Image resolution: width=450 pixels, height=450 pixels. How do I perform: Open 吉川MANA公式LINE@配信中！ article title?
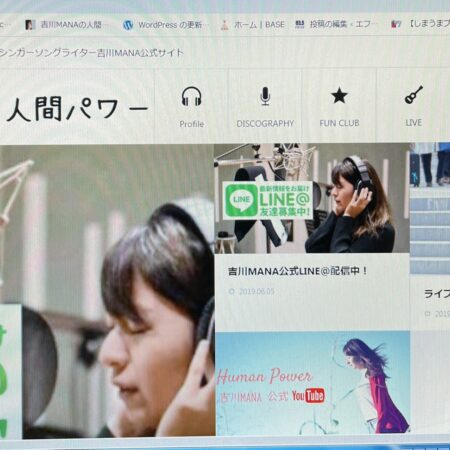tap(298, 271)
